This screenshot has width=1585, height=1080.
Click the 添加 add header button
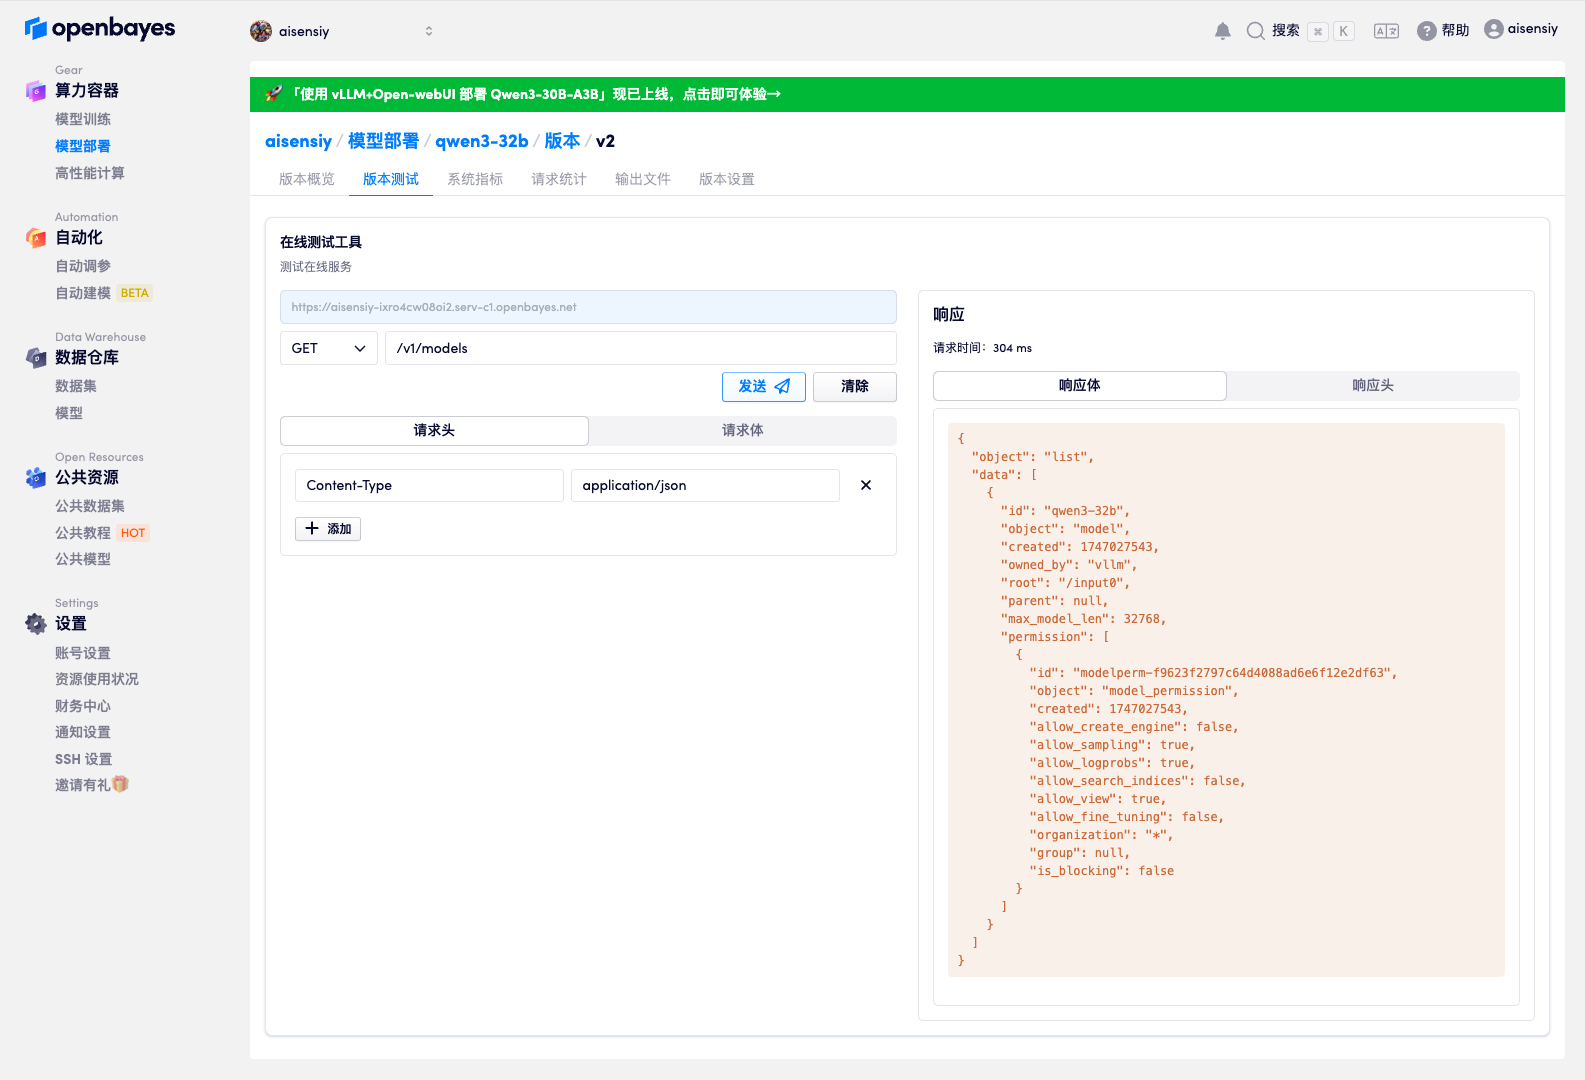pos(328,529)
